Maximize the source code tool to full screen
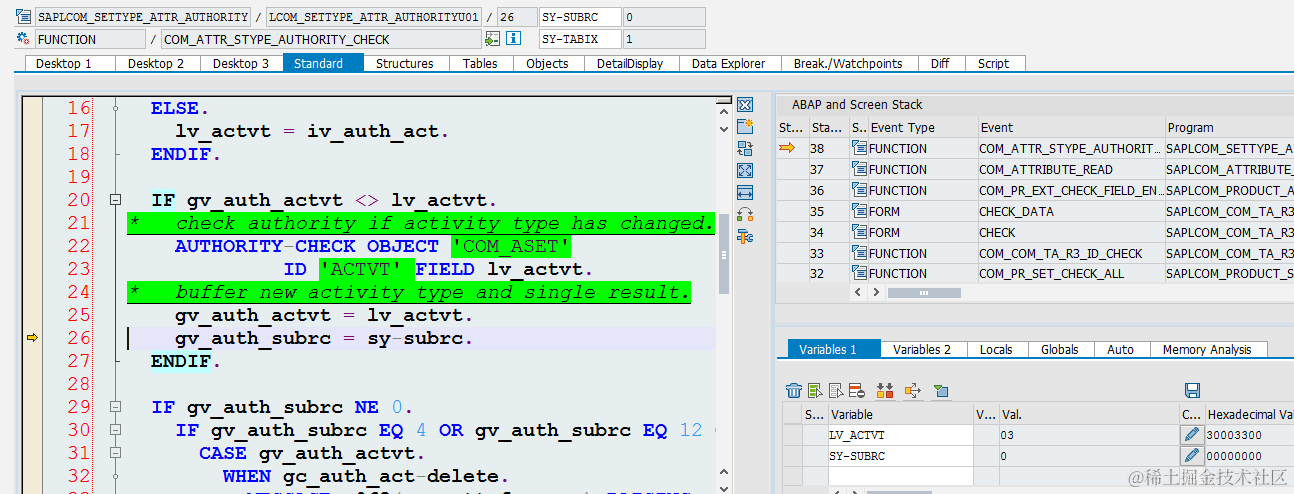Screen dimensions: 1294x494 (x=745, y=171)
